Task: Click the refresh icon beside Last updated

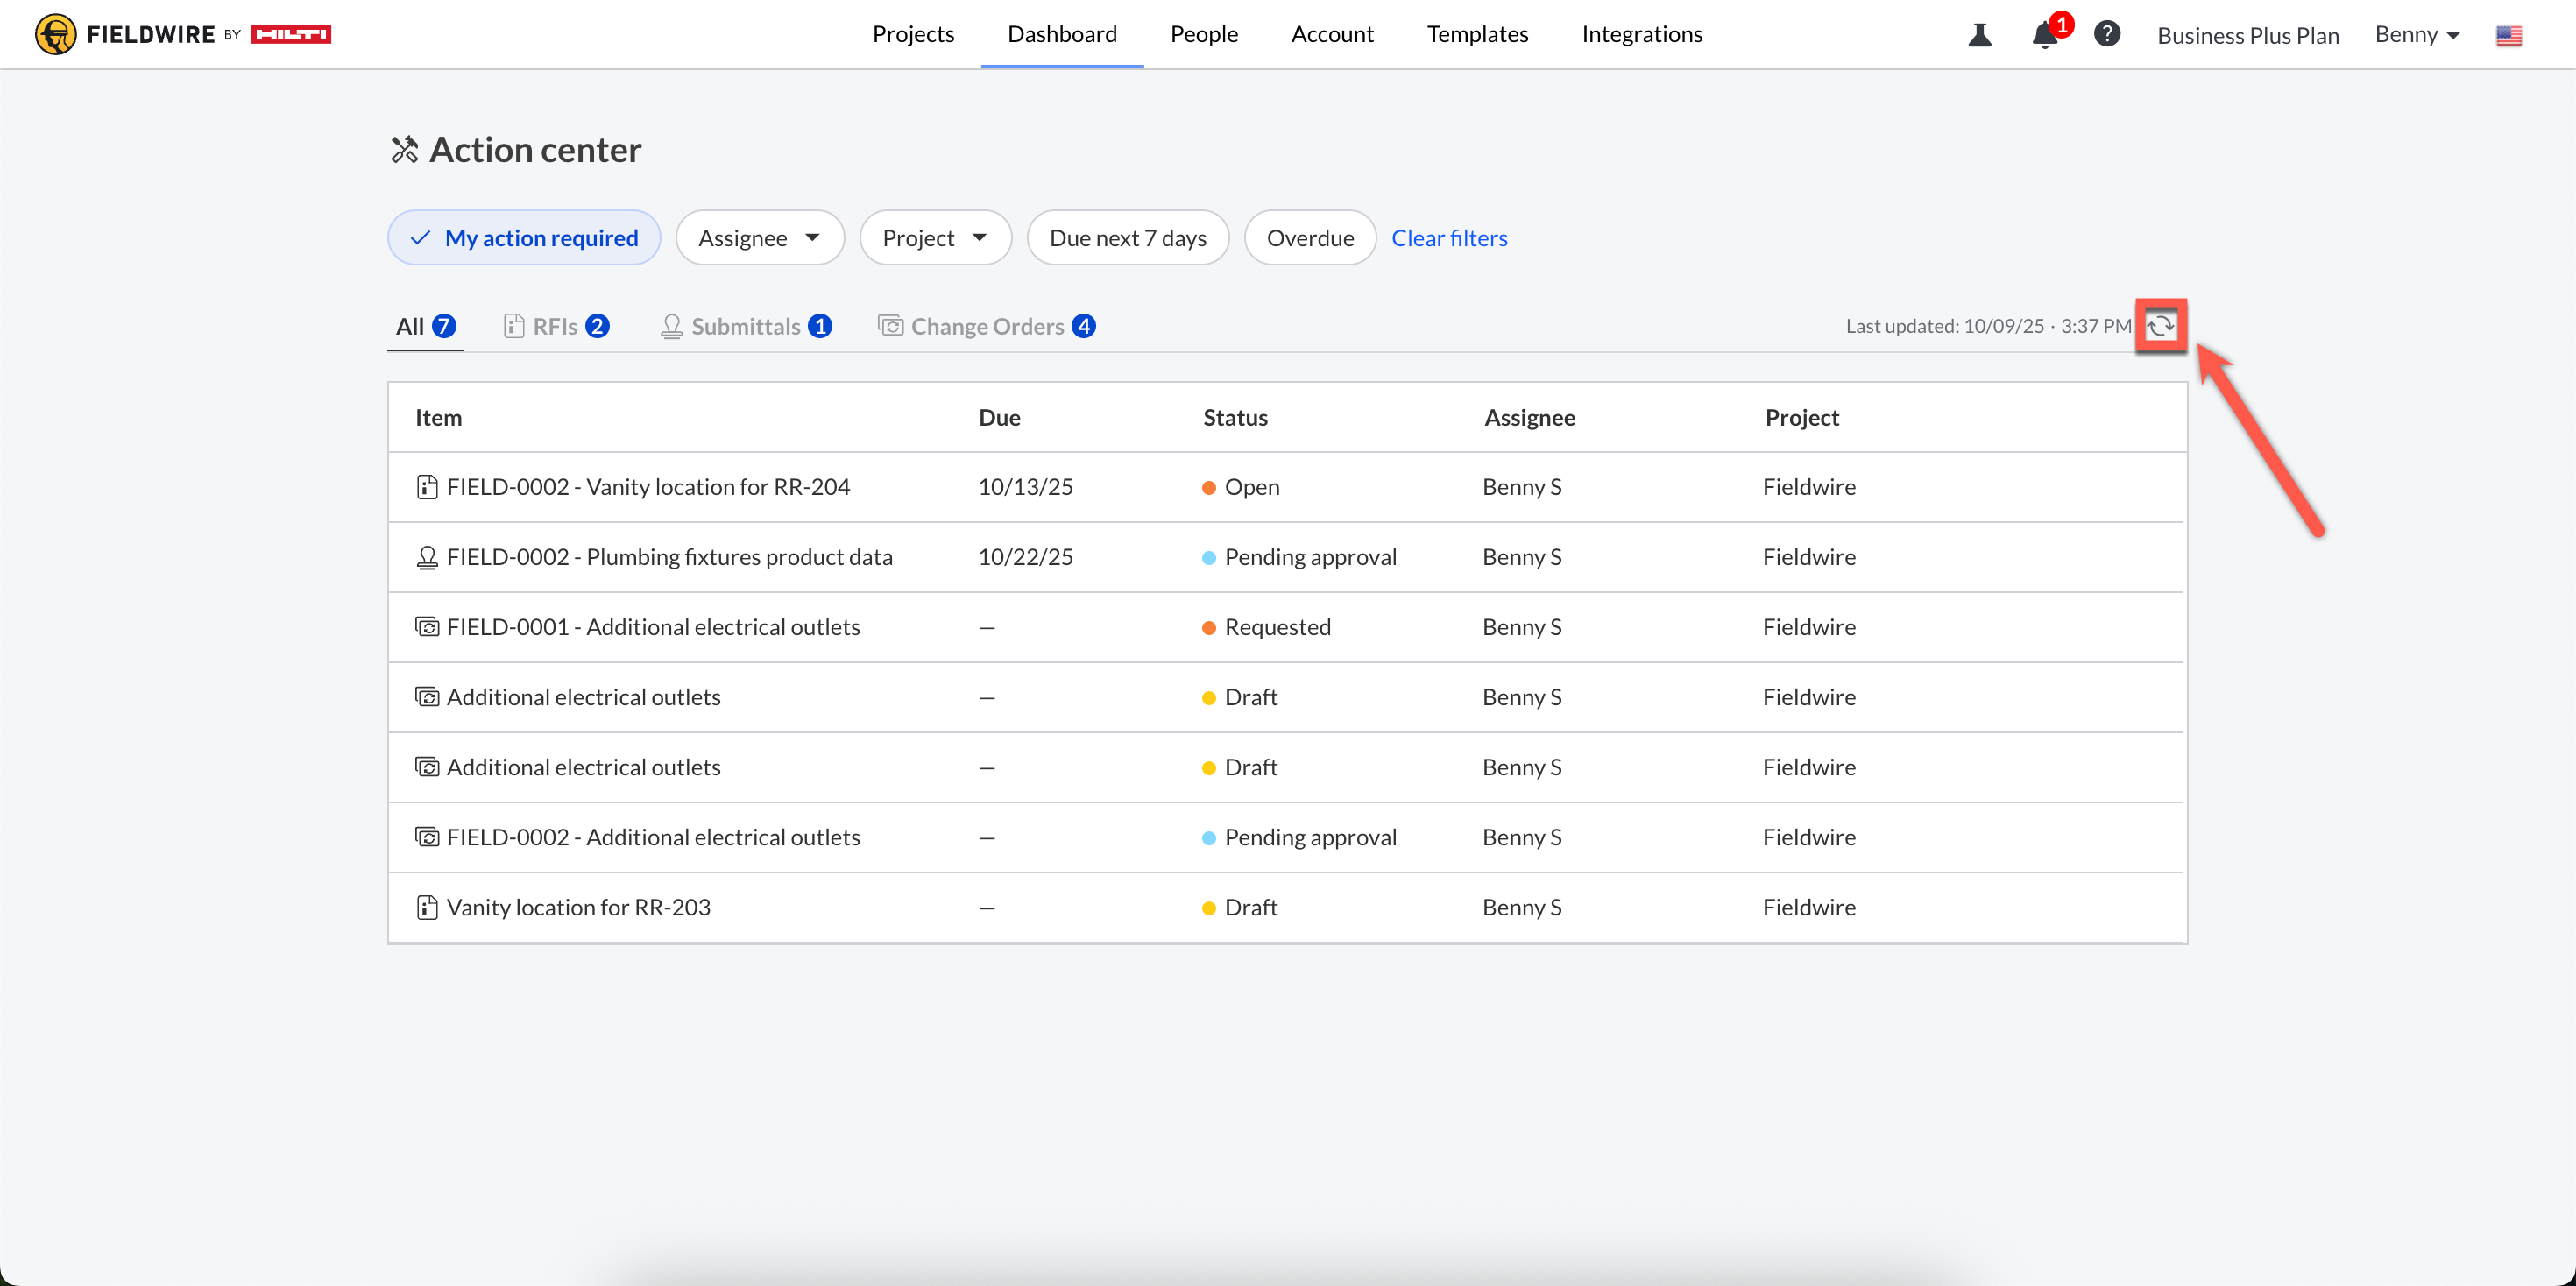Action: coord(2160,326)
